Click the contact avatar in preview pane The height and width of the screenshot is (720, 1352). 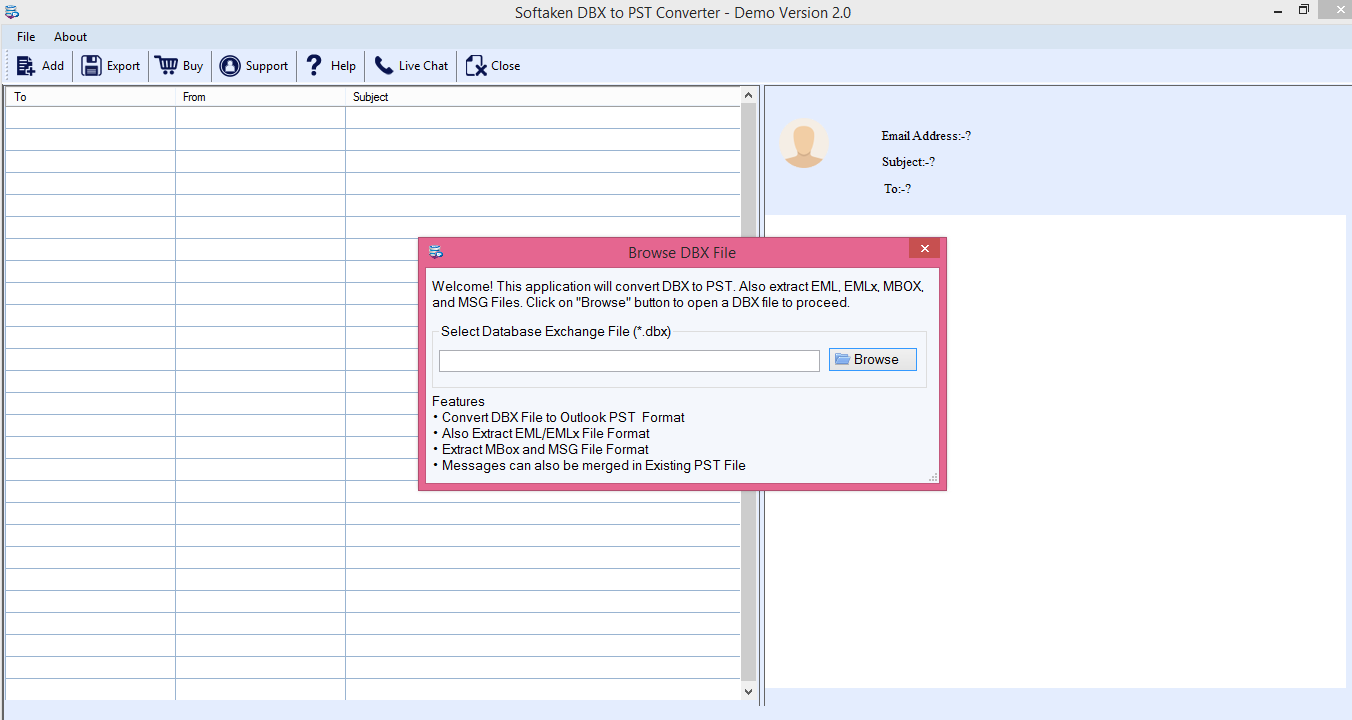tap(804, 143)
